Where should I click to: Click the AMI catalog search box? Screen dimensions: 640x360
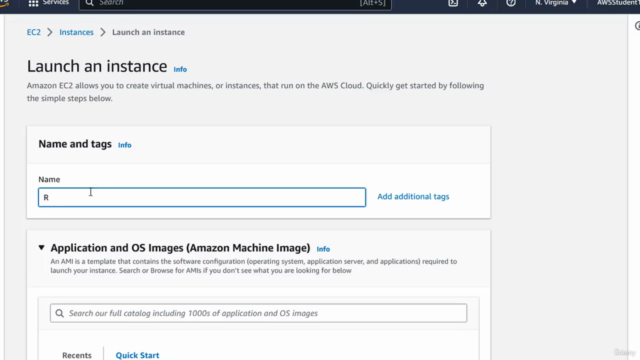point(258,313)
